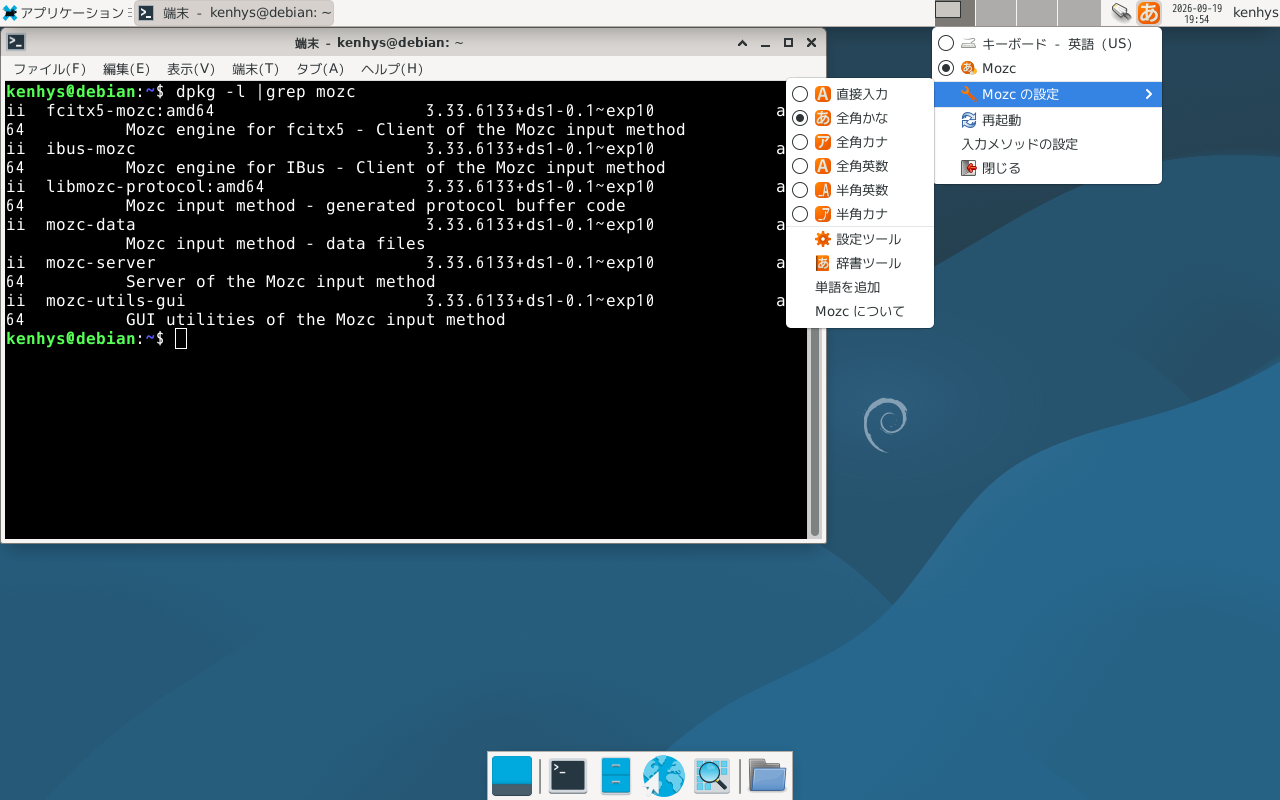1280x800 pixels.
Task: Click the terminal vertical scrollbar
Action: click(815, 310)
